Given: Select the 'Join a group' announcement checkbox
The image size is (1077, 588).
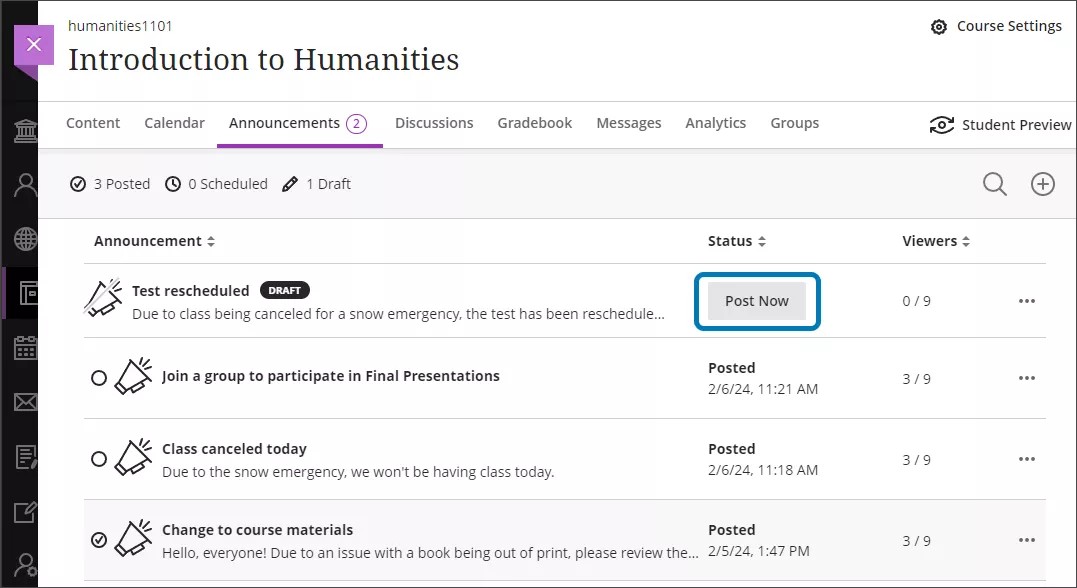Looking at the screenshot, I should click(x=99, y=377).
